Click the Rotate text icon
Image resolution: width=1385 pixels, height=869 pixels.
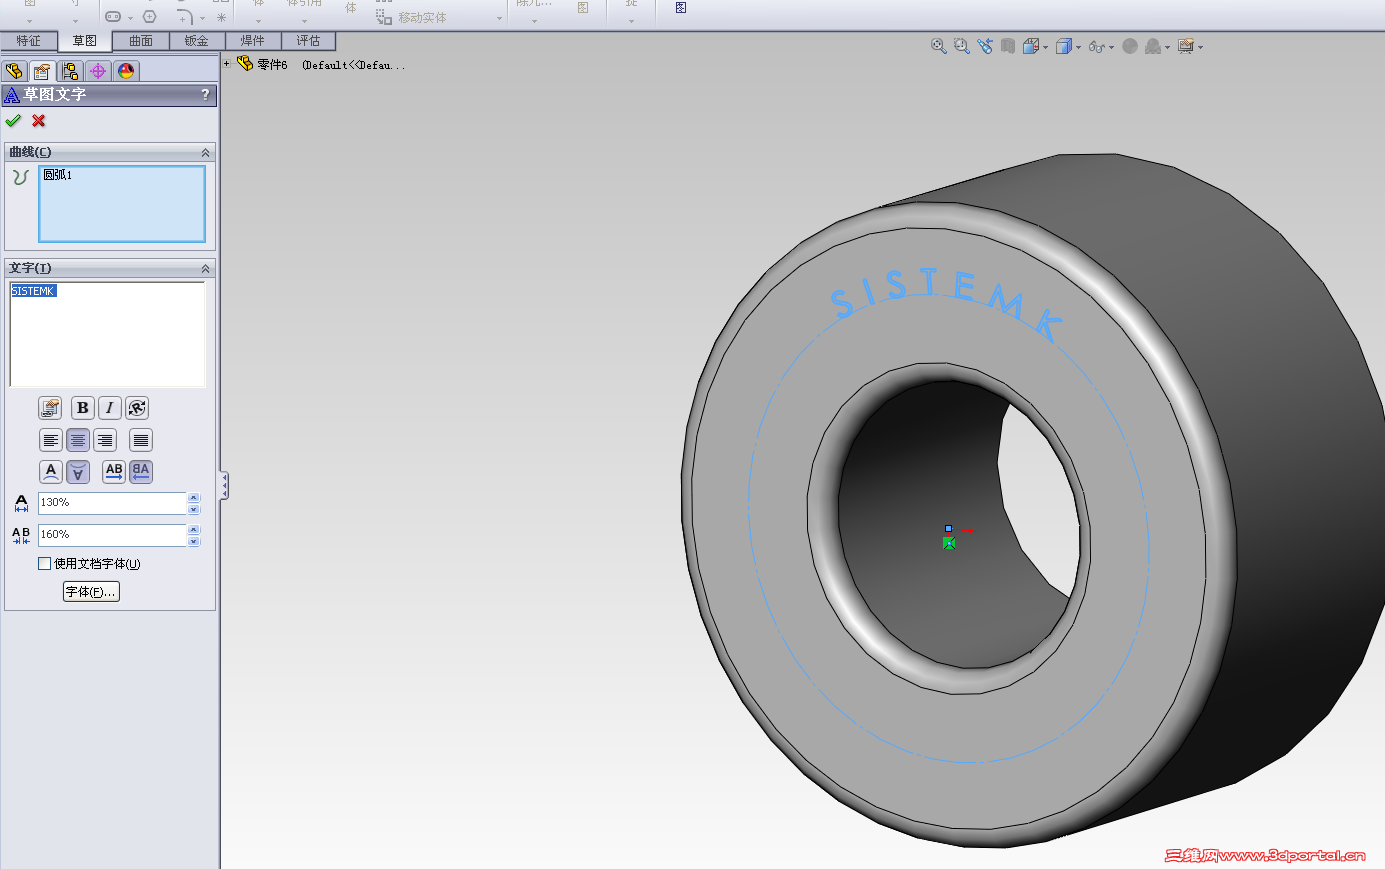pos(137,408)
